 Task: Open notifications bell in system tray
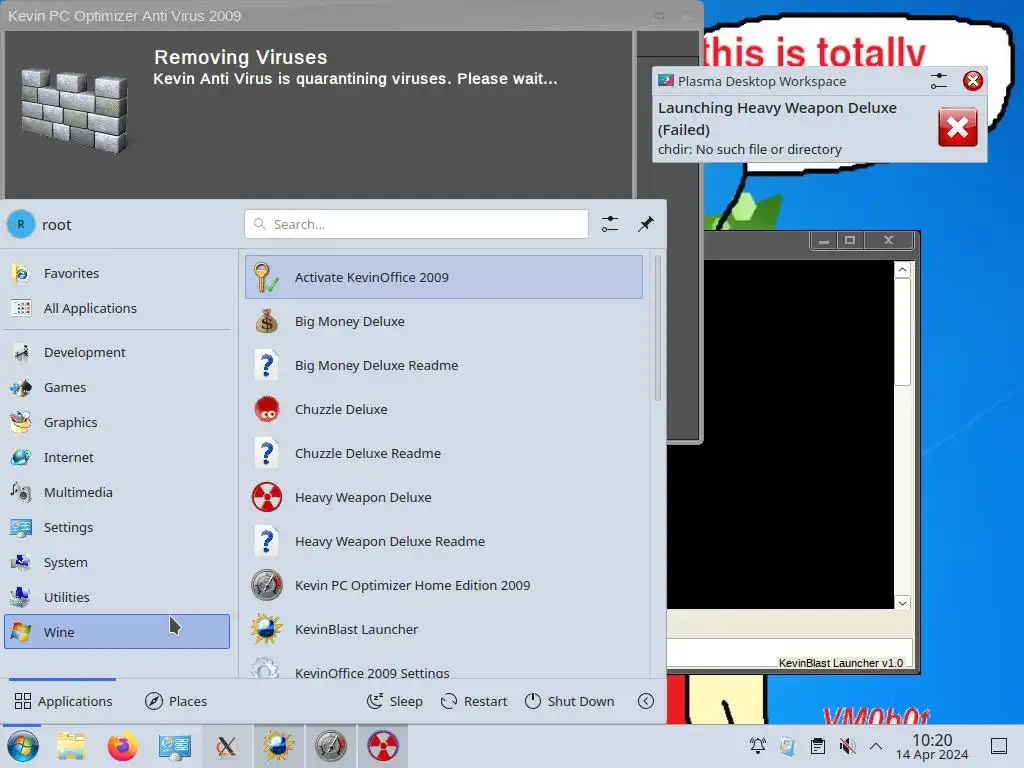click(758, 746)
